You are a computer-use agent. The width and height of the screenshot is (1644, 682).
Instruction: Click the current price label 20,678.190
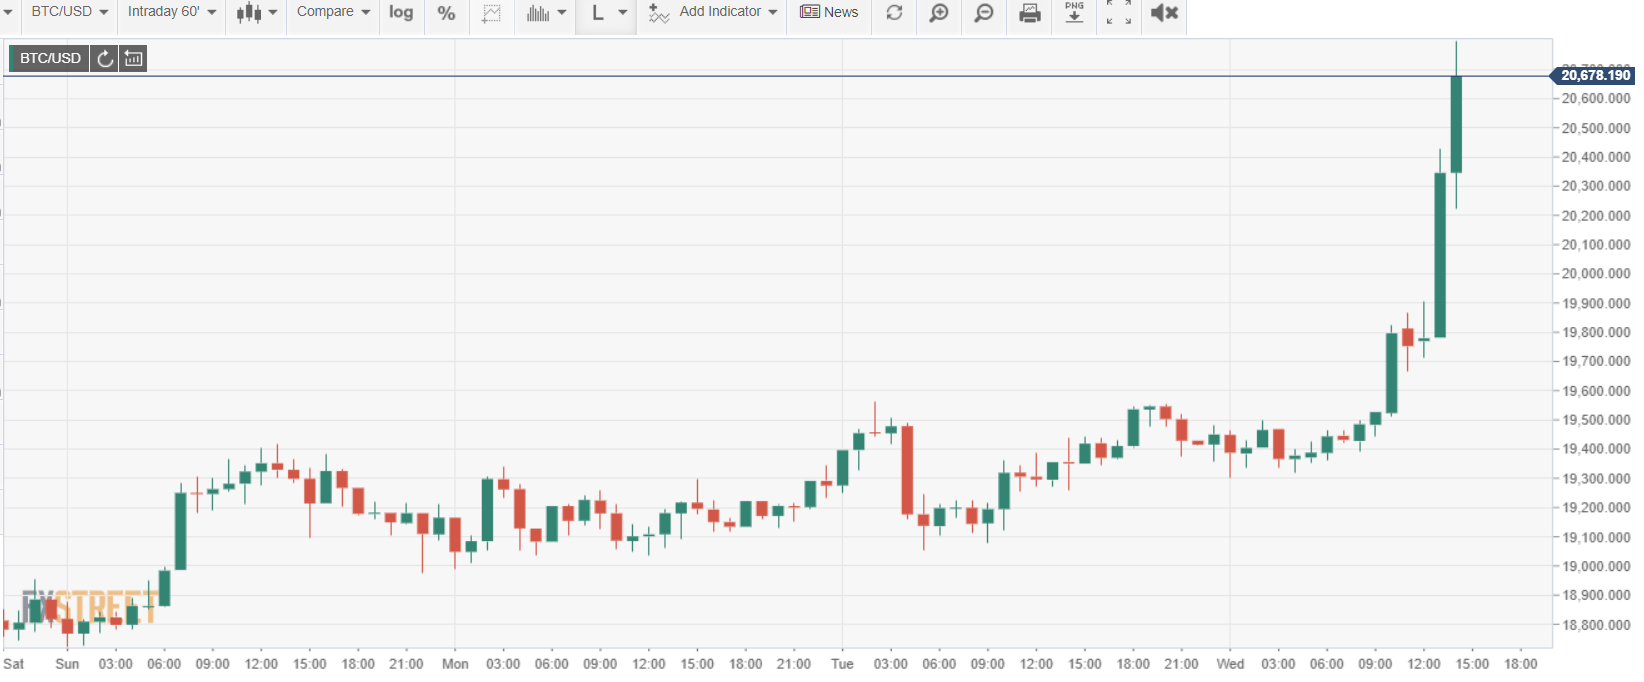(x=1594, y=75)
